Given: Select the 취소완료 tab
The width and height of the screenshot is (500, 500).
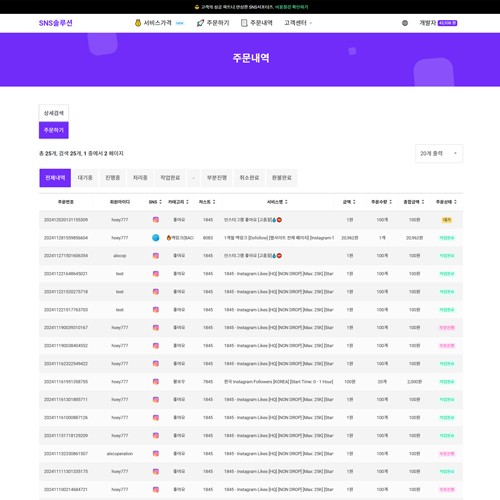Looking at the screenshot, I should coord(249,178).
